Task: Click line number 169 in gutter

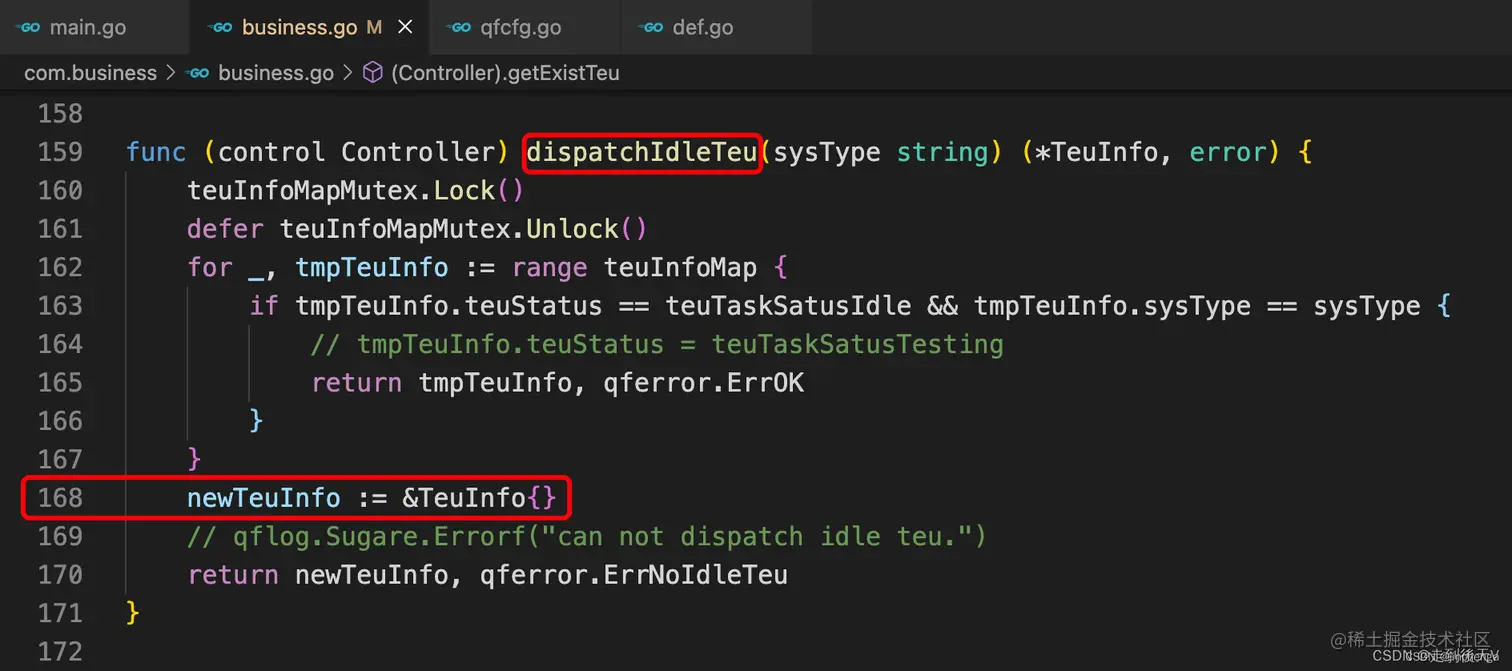Action: click(x=60, y=536)
